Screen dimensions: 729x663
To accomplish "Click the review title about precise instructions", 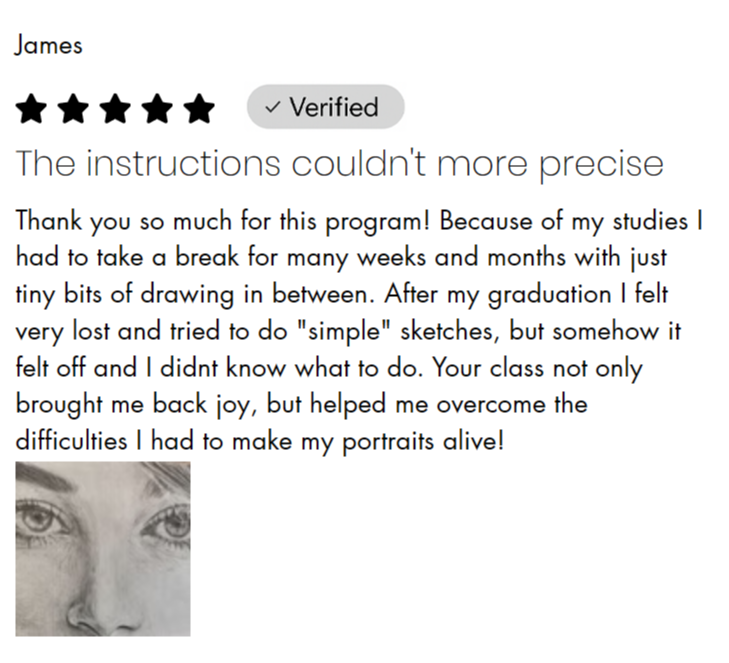I will (x=339, y=164).
